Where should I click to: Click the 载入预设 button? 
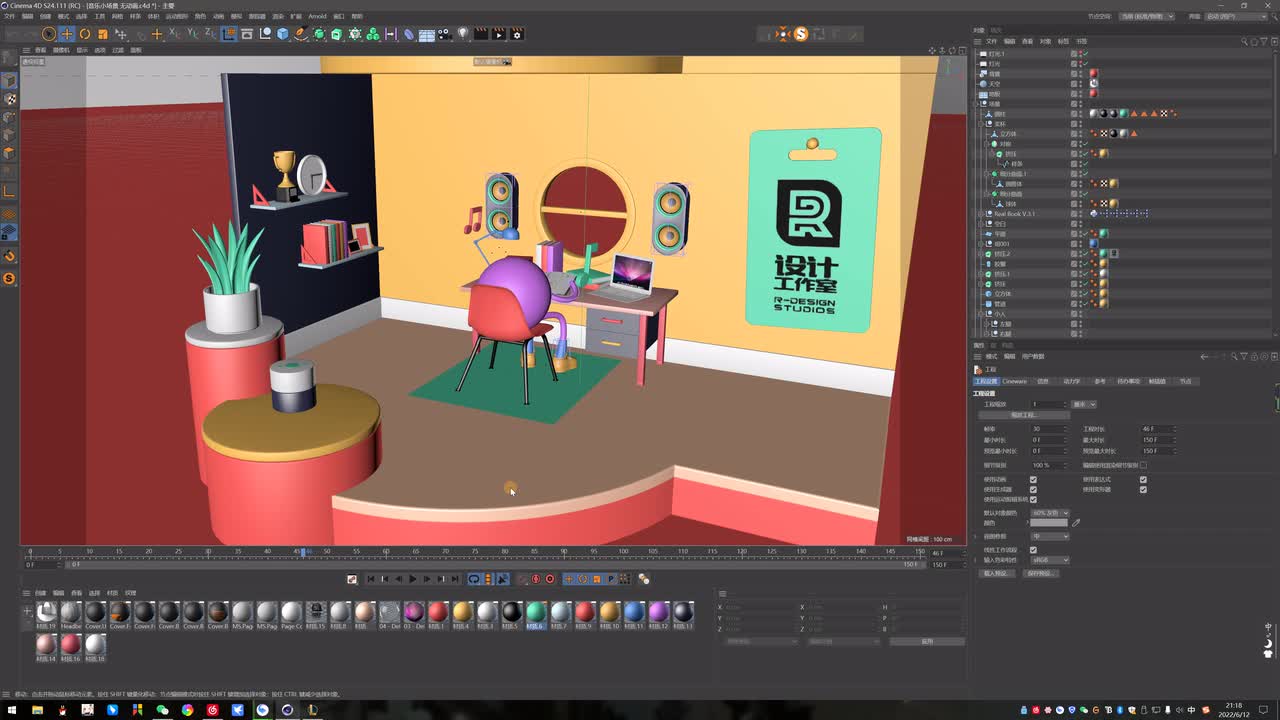(x=995, y=573)
